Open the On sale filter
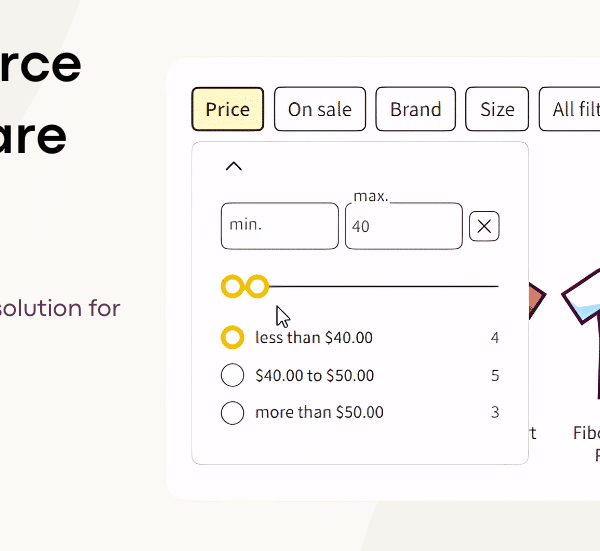 [x=320, y=109]
